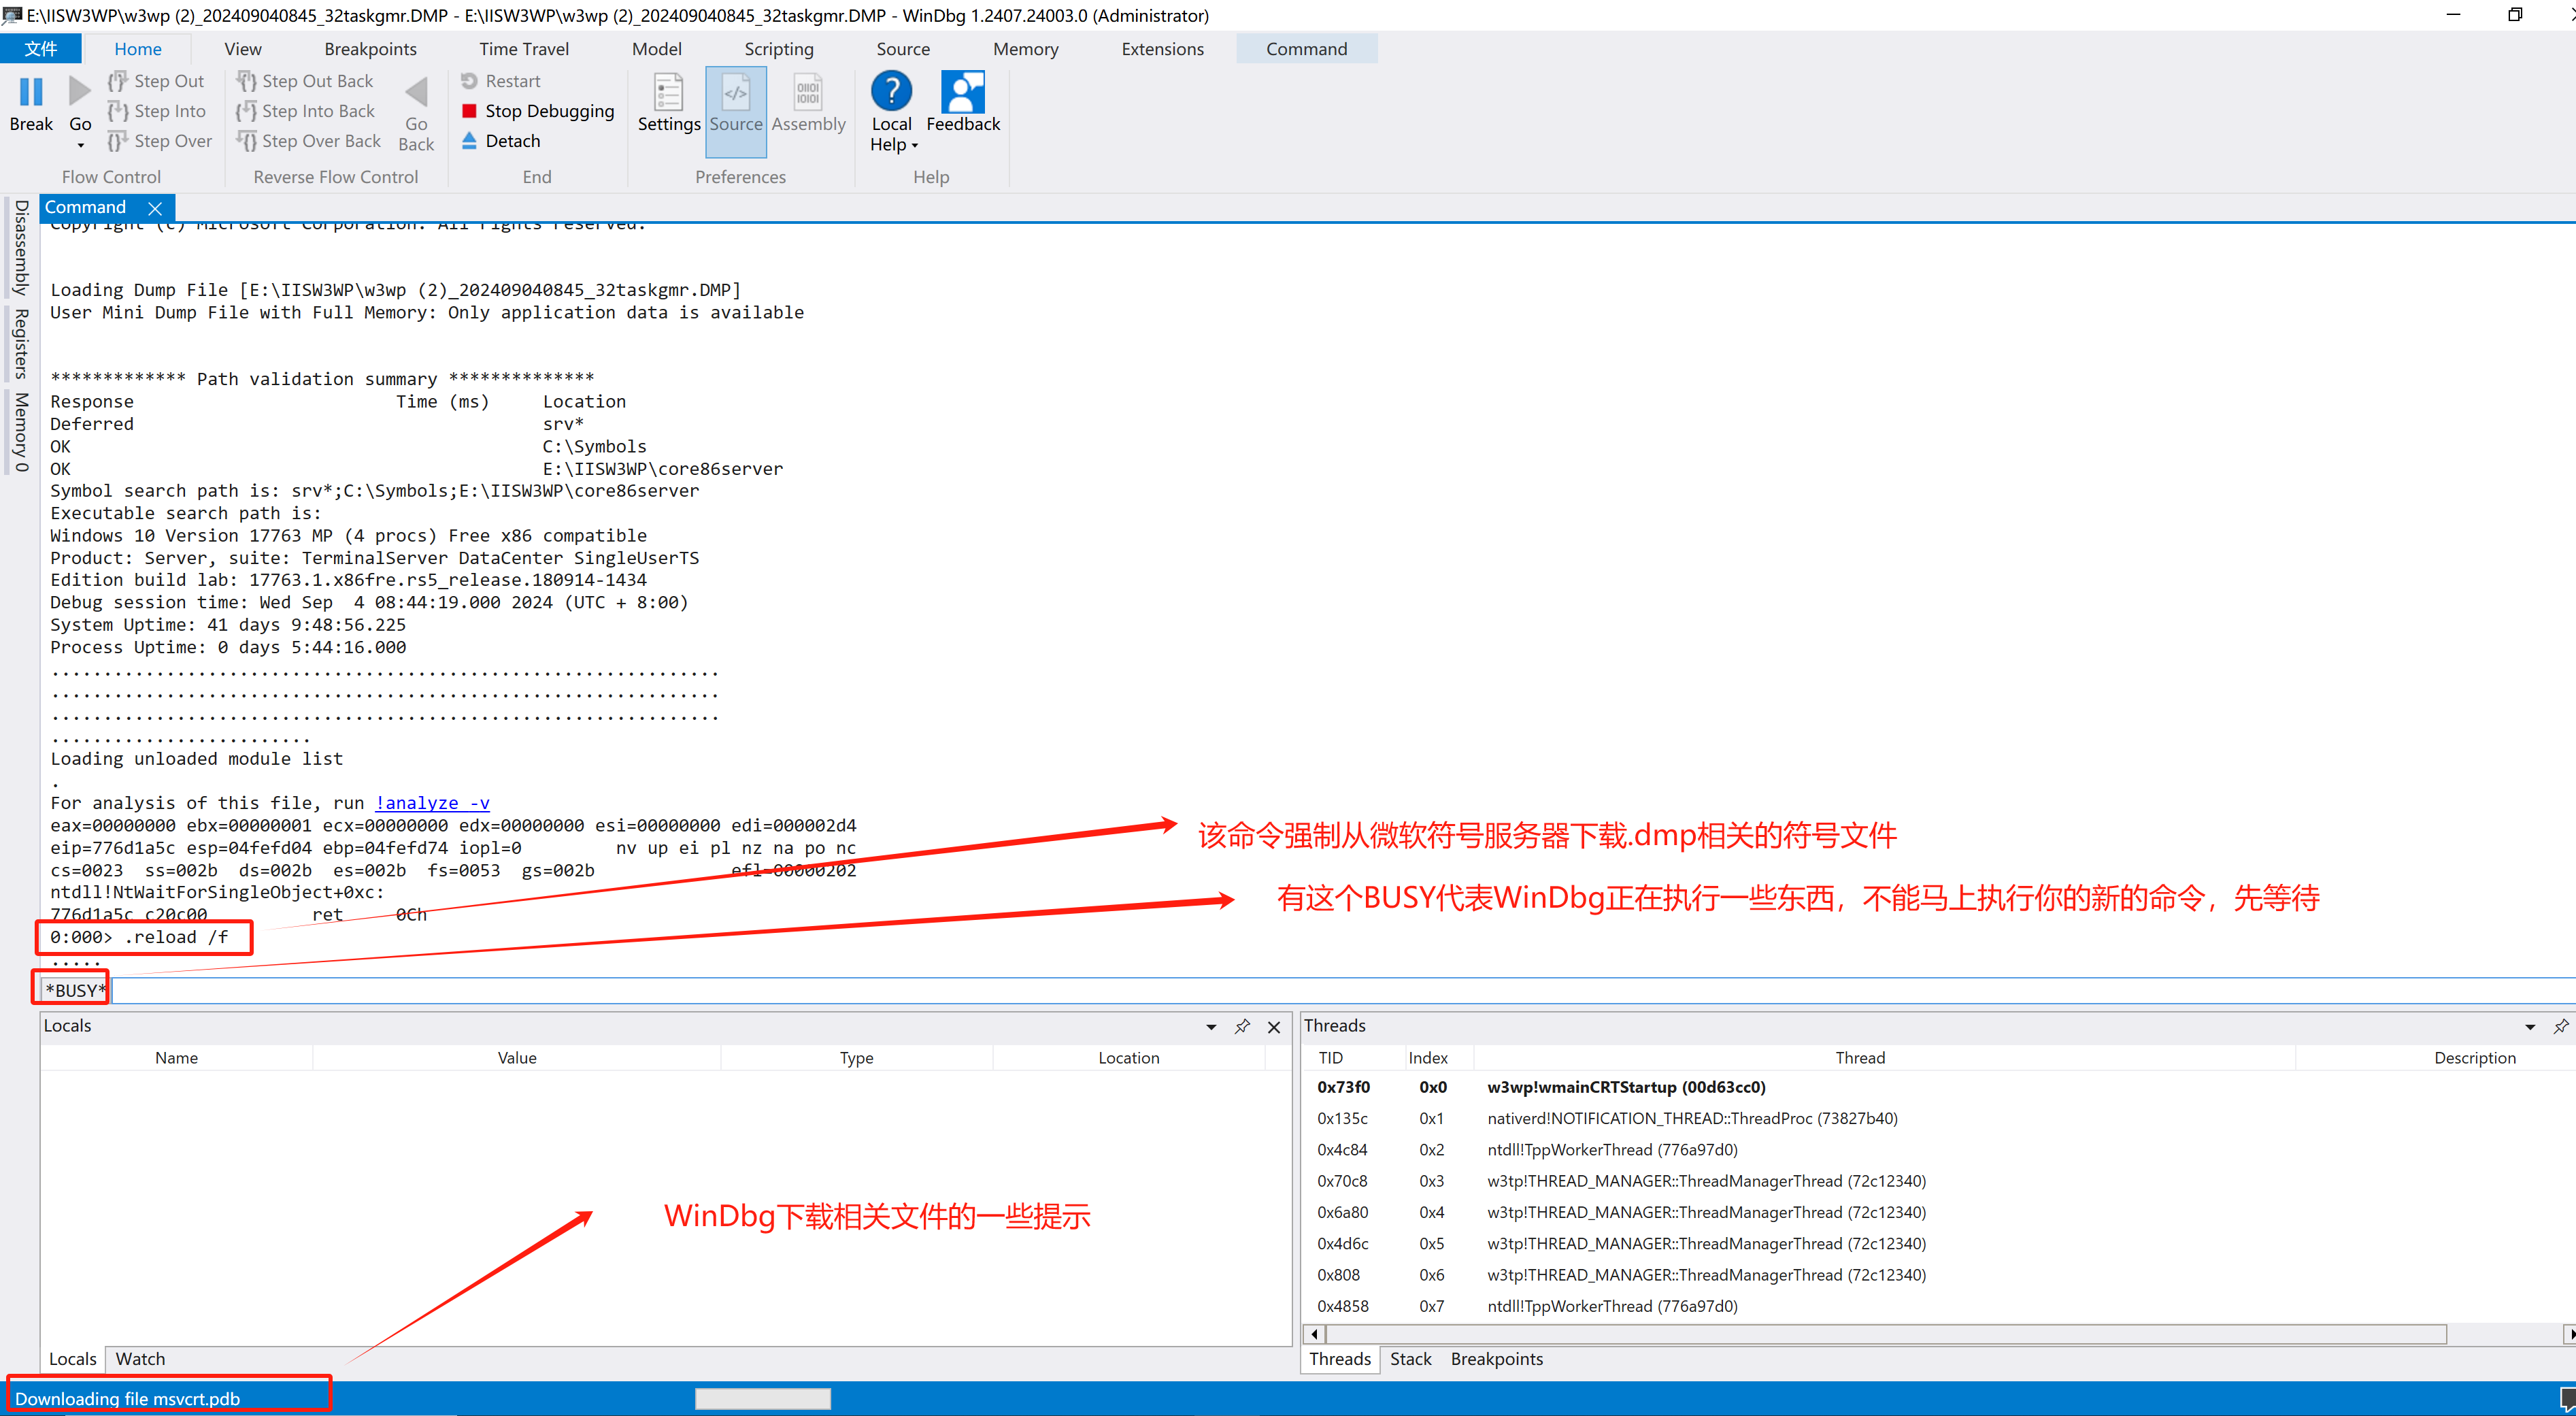Switch to the Breakpoints ribbon tab
Viewport: 2576px width, 1416px height.
coord(370,49)
